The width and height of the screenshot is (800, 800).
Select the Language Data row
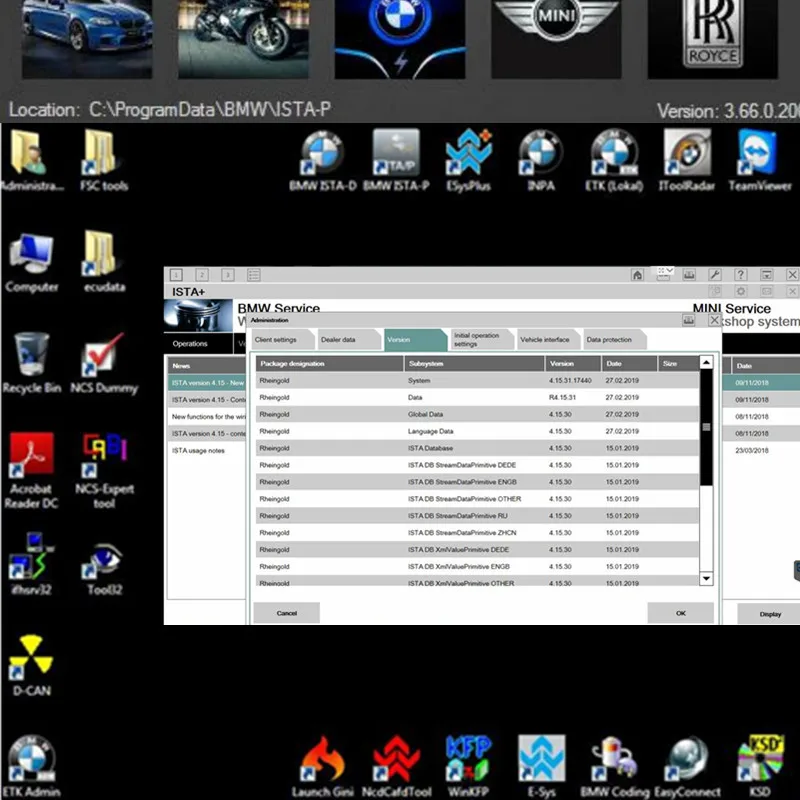click(x=477, y=431)
